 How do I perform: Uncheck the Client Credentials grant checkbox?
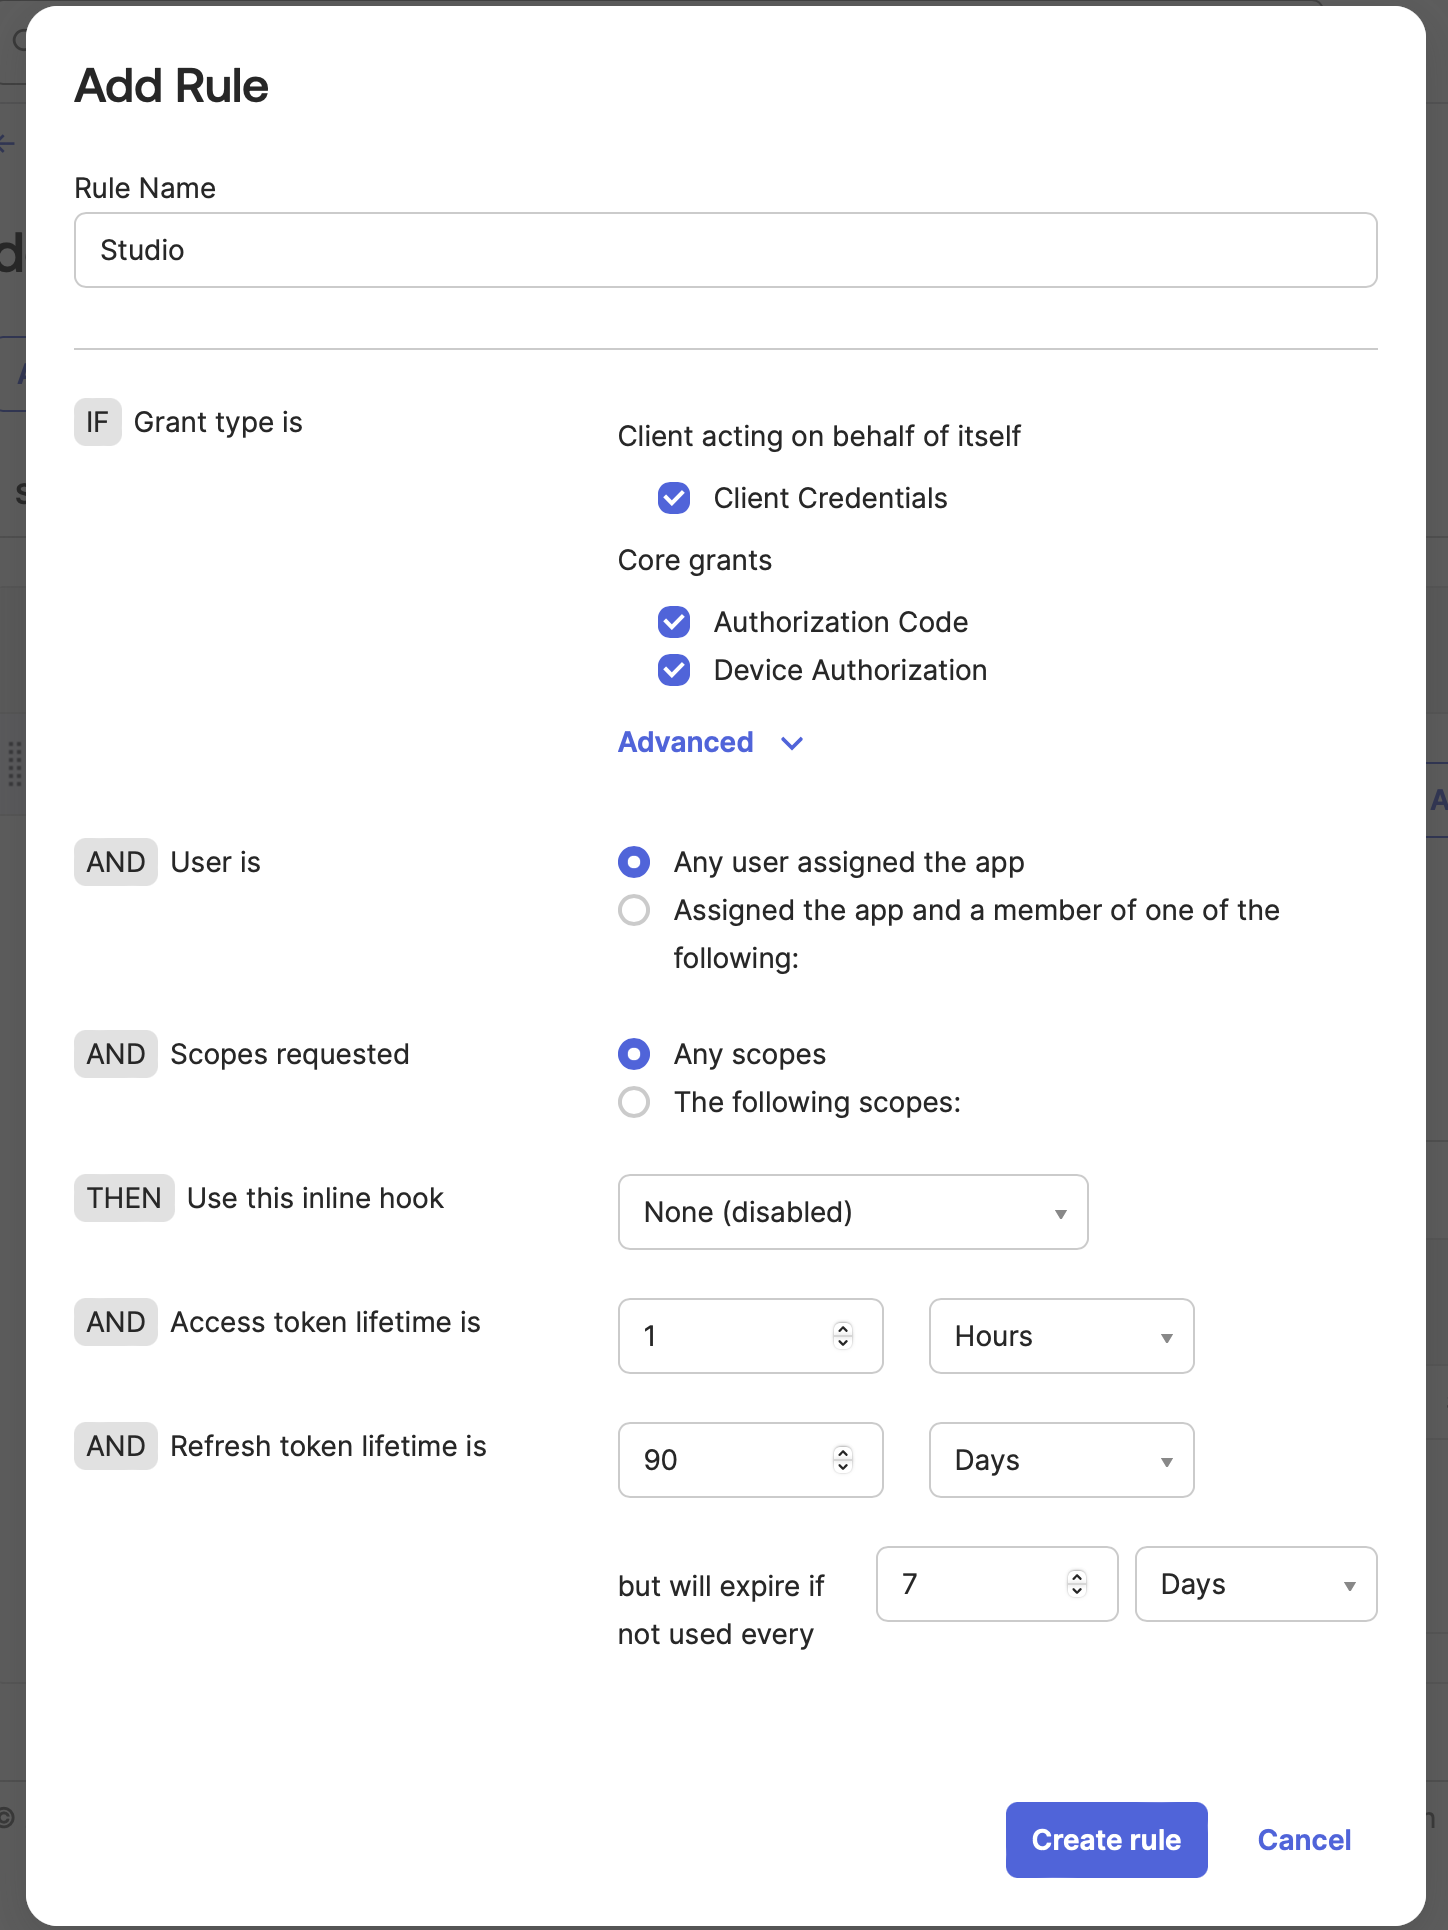pyautogui.click(x=673, y=498)
